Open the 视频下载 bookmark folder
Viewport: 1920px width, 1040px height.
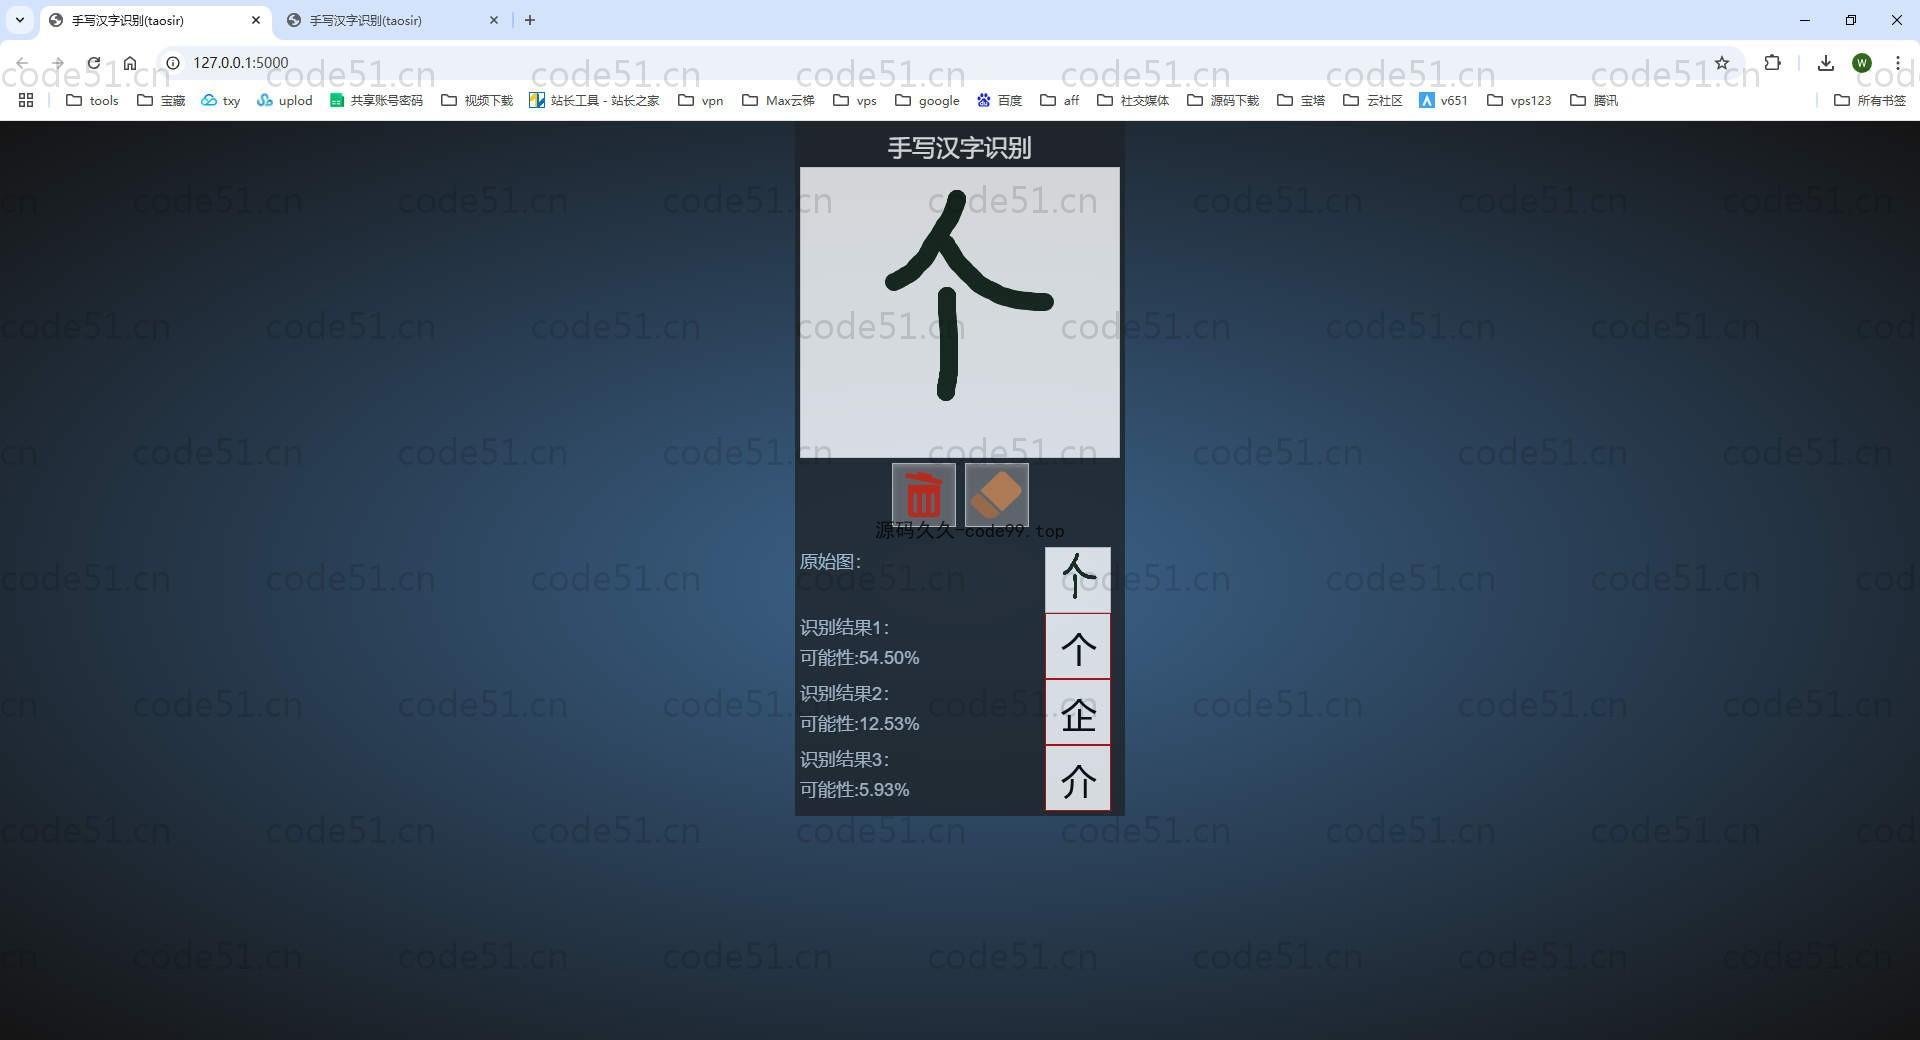pyautogui.click(x=477, y=100)
